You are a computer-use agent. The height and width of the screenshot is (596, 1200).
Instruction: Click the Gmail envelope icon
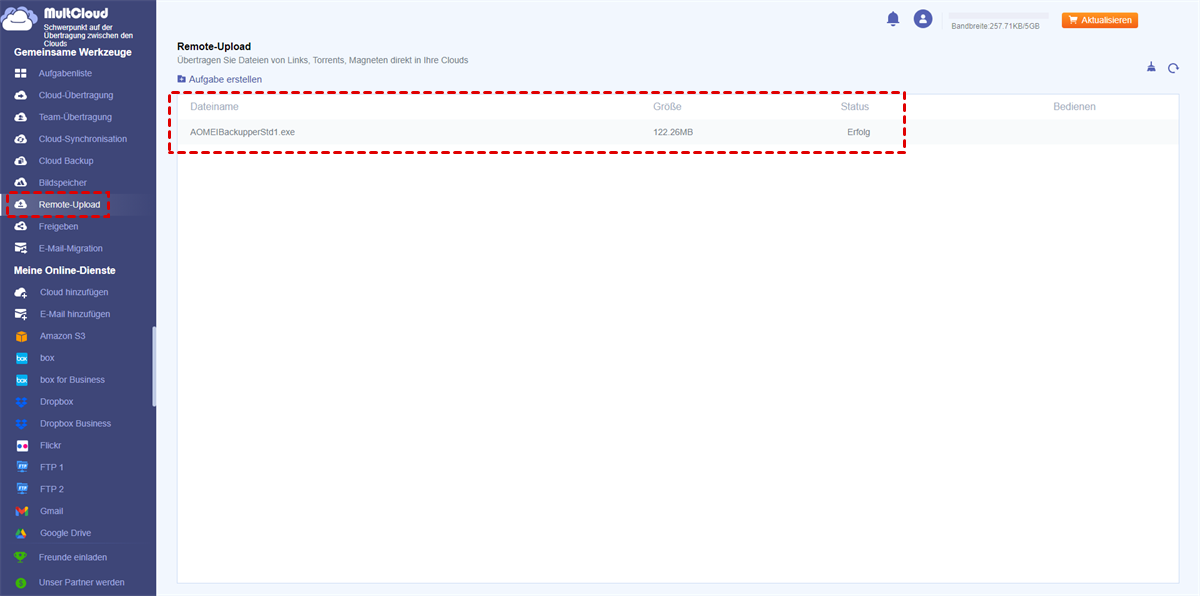pos(21,511)
